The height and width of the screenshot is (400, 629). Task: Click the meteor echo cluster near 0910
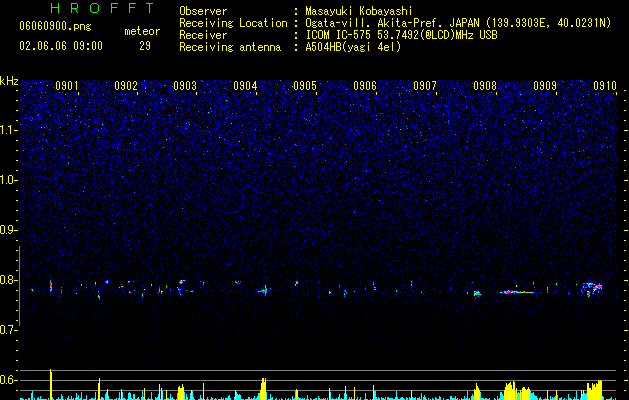(592, 289)
